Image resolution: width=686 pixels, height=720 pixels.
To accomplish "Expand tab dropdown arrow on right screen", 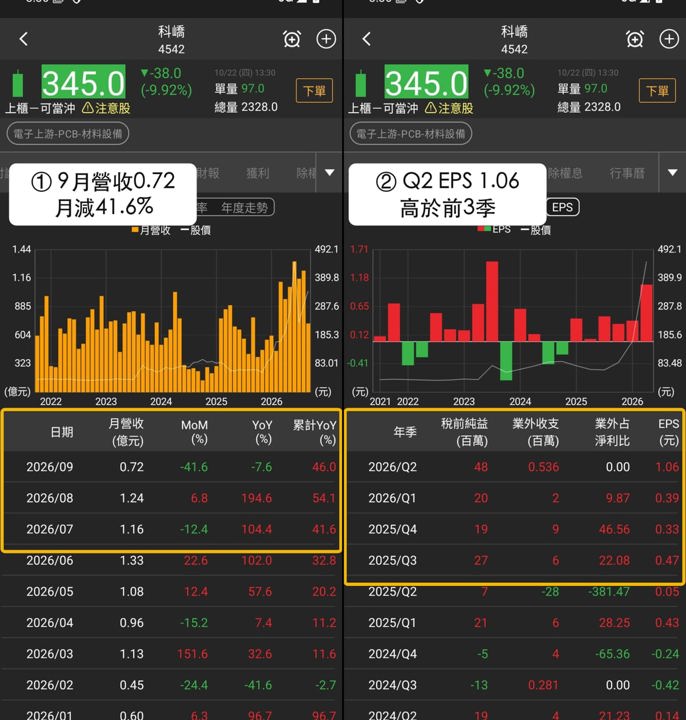I will [673, 173].
